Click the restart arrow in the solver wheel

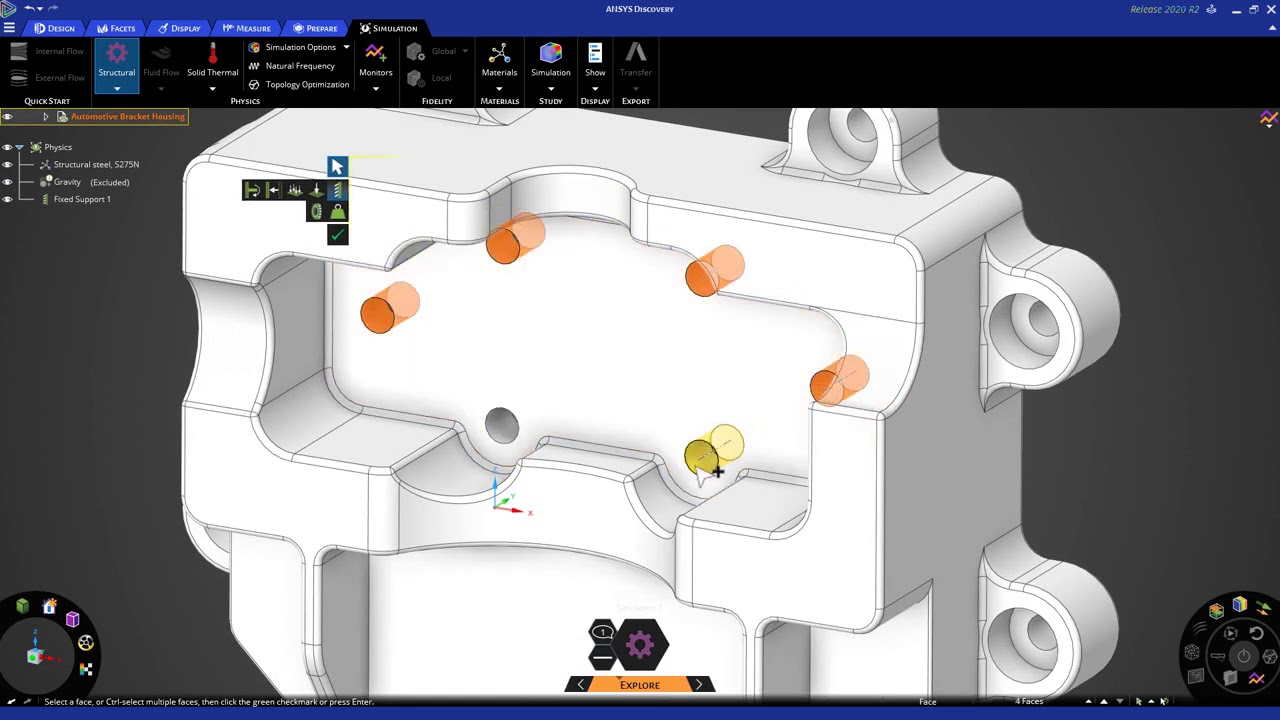click(1256, 633)
